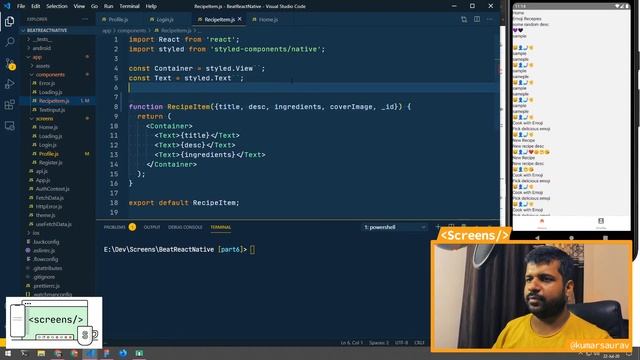640x360 pixels.
Task: Open the powershell terminal selector dropdown
Action: click(x=395, y=227)
